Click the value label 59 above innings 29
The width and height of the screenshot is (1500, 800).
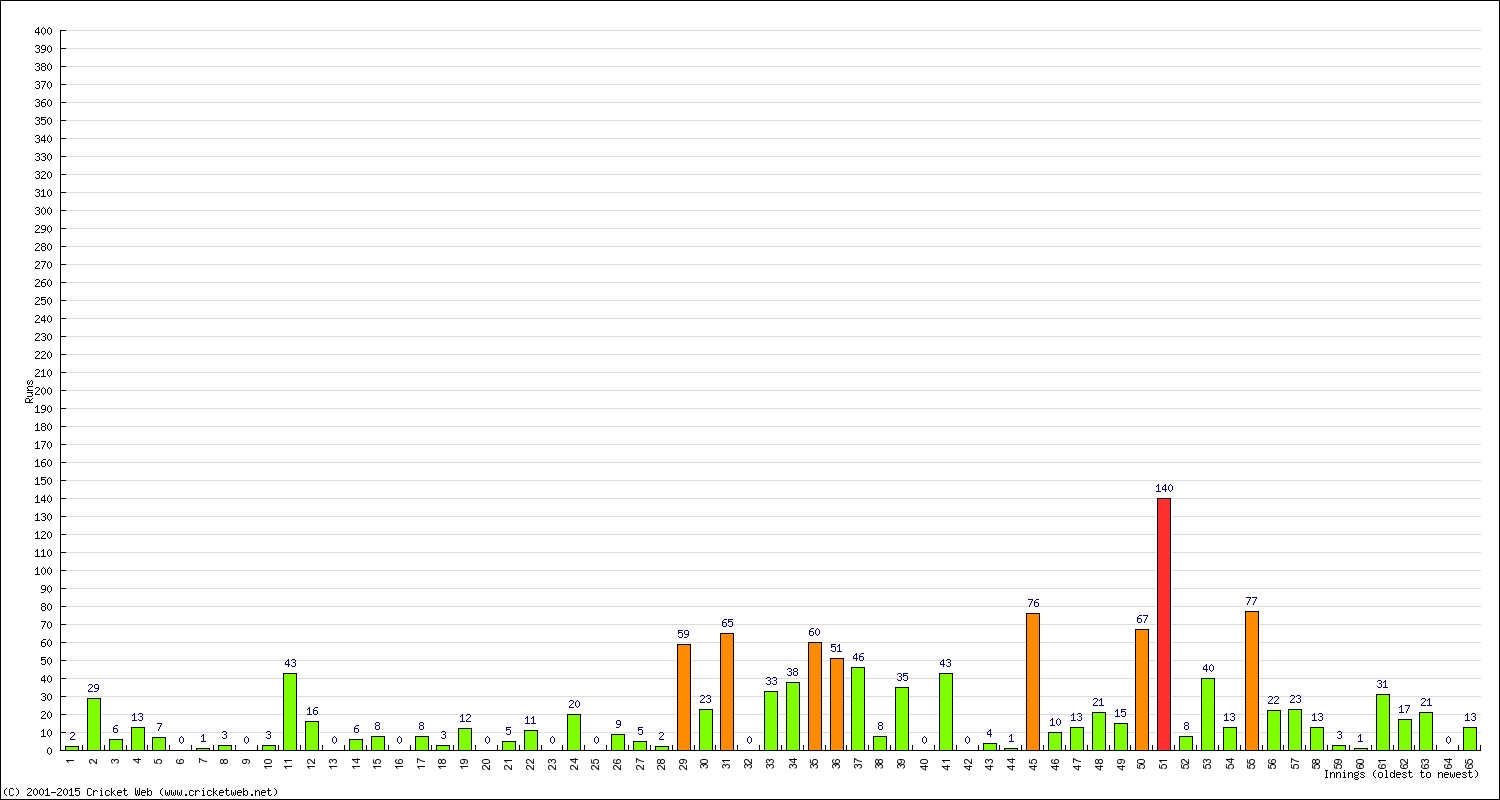click(x=684, y=635)
